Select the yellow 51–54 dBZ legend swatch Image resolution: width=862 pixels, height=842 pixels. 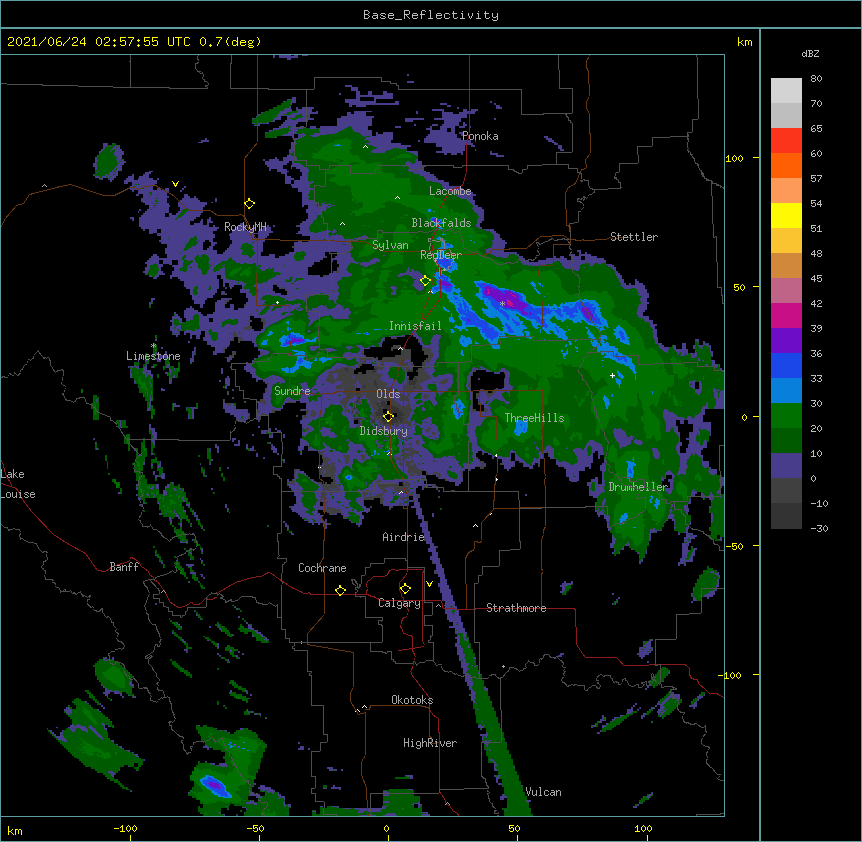[x=786, y=215]
